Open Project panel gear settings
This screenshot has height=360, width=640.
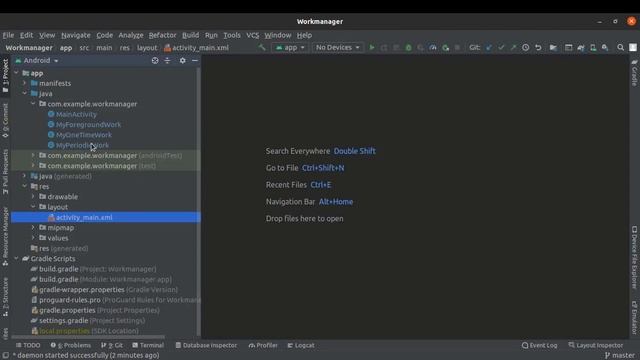click(182, 60)
